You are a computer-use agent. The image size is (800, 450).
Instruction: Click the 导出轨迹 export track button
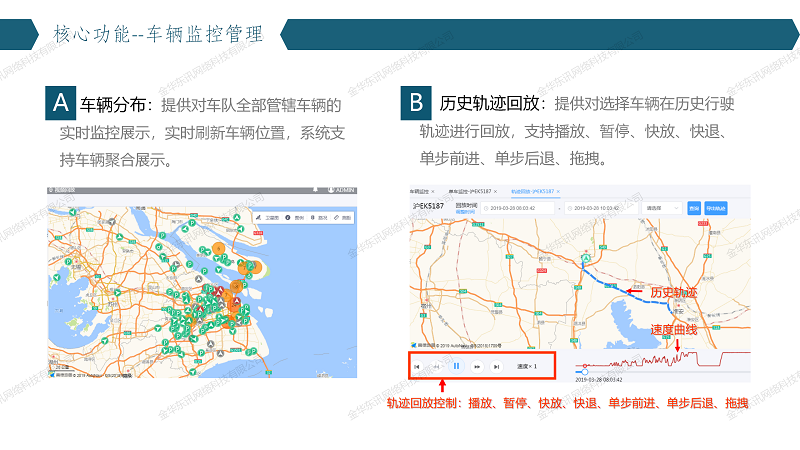[x=716, y=208]
